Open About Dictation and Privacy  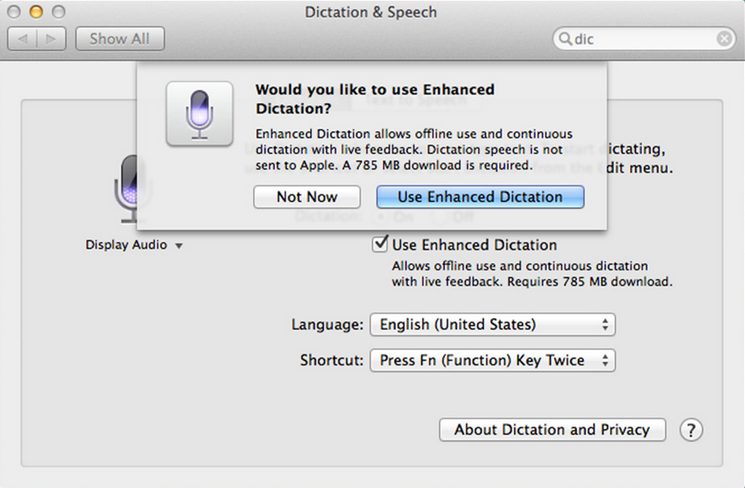553,430
